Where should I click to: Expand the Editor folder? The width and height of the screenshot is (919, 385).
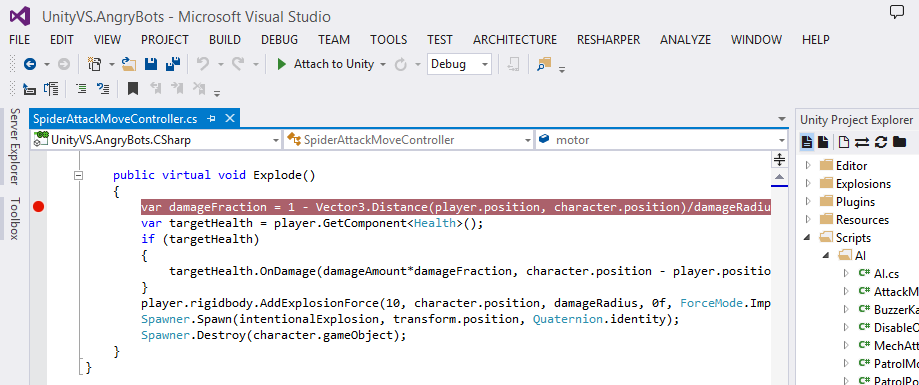point(809,165)
